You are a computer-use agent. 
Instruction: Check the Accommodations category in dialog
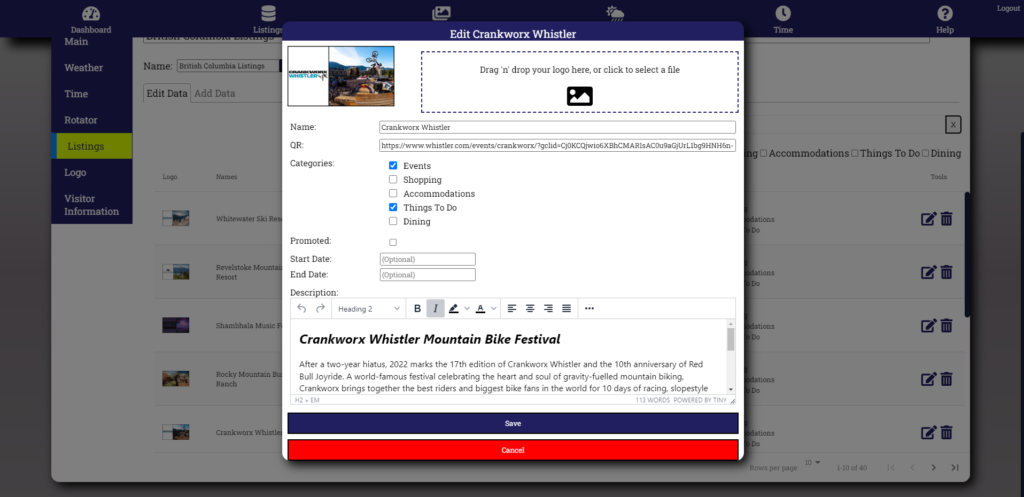[x=393, y=193]
